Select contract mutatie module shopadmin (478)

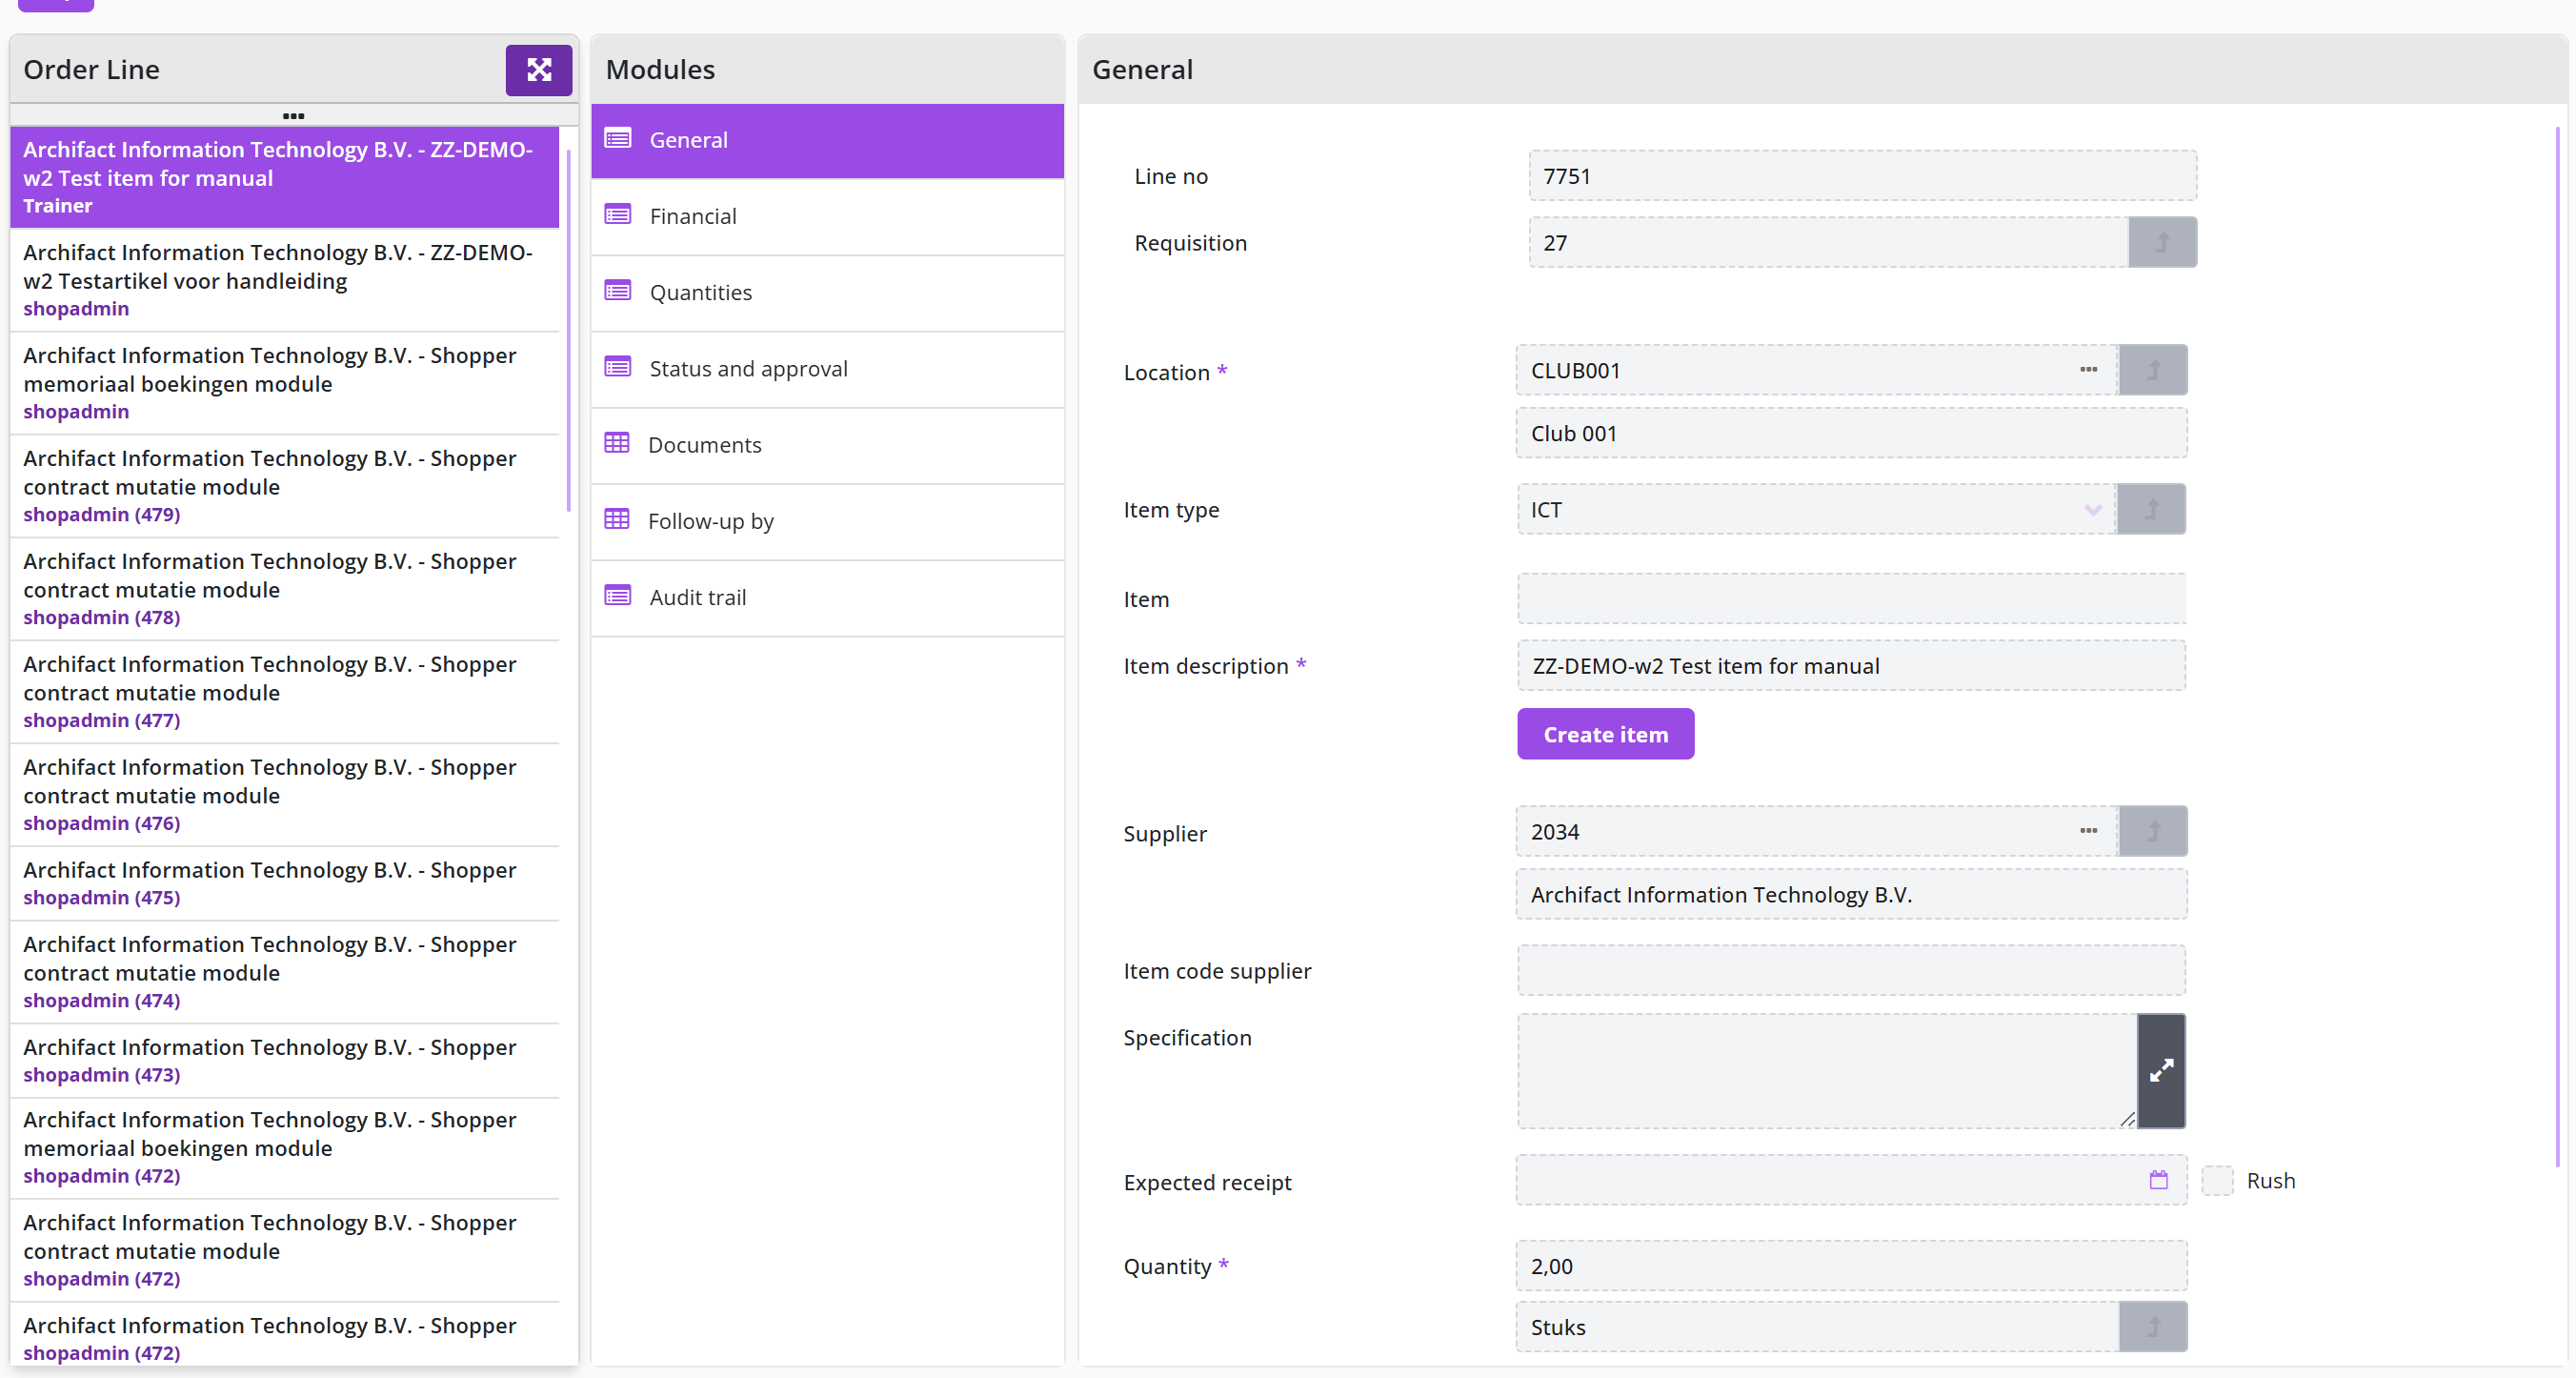(285, 589)
